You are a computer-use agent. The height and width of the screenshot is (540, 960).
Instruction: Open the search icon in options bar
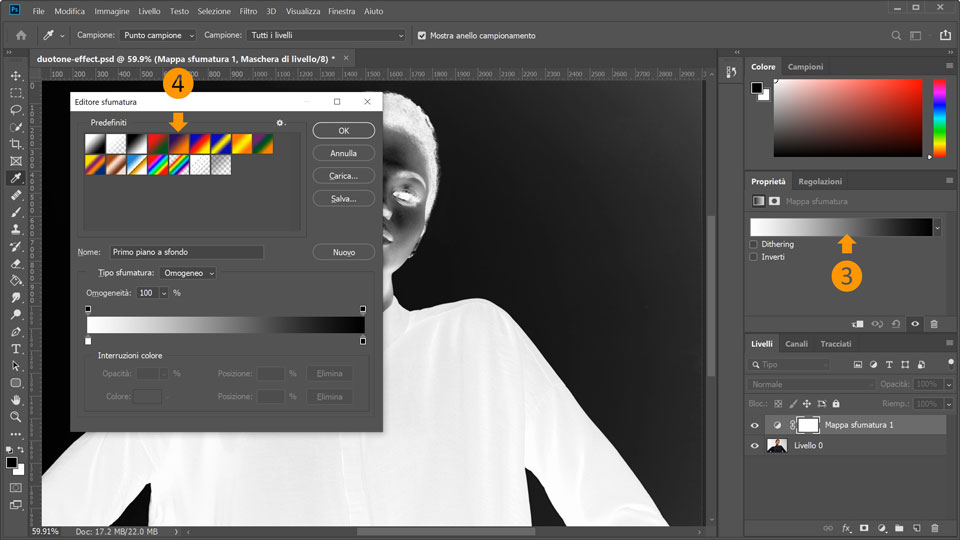click(896, 36)
